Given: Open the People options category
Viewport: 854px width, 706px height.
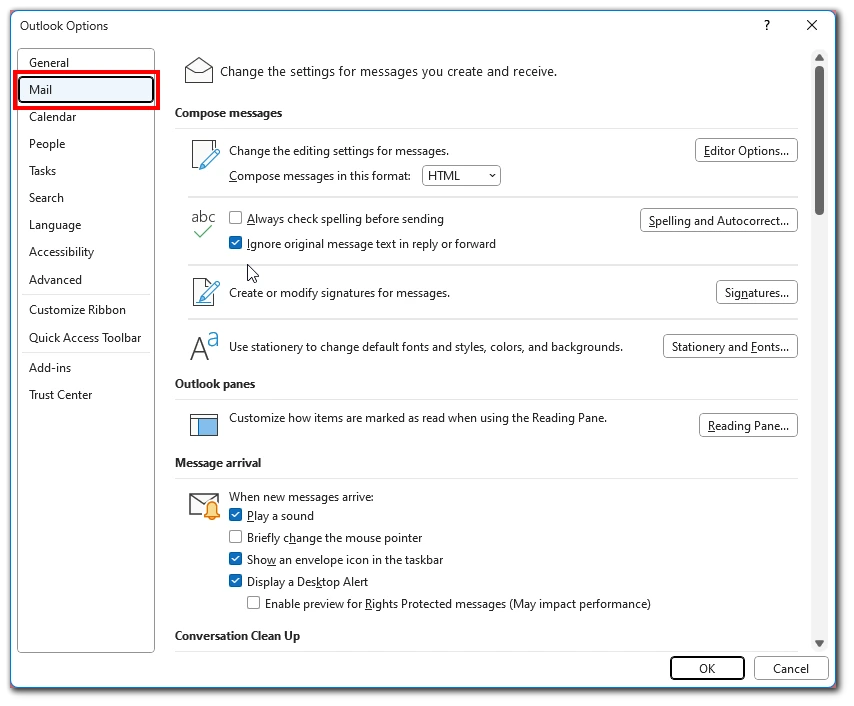Looking at the screenshot, I should click(x=86, y=144).
